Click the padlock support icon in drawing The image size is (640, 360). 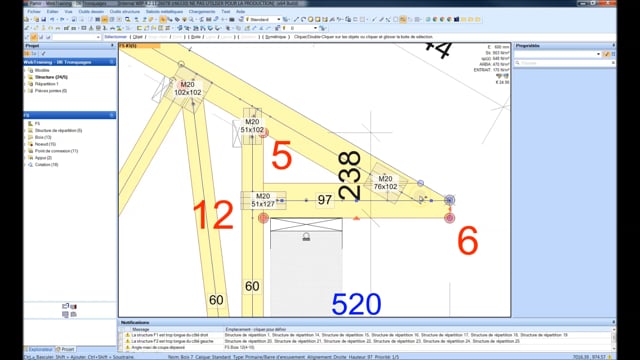[x=306, y=236]
